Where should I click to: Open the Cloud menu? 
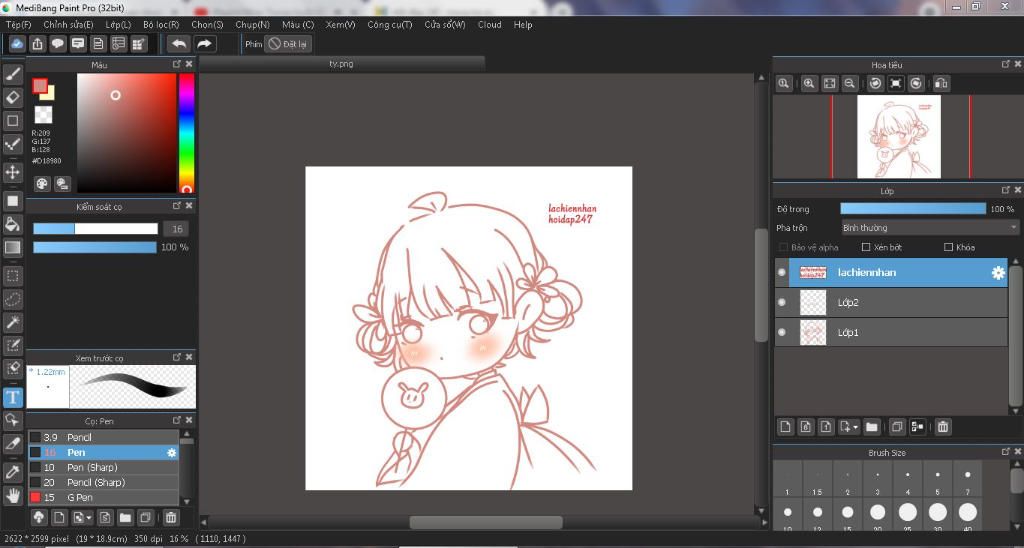490,25
